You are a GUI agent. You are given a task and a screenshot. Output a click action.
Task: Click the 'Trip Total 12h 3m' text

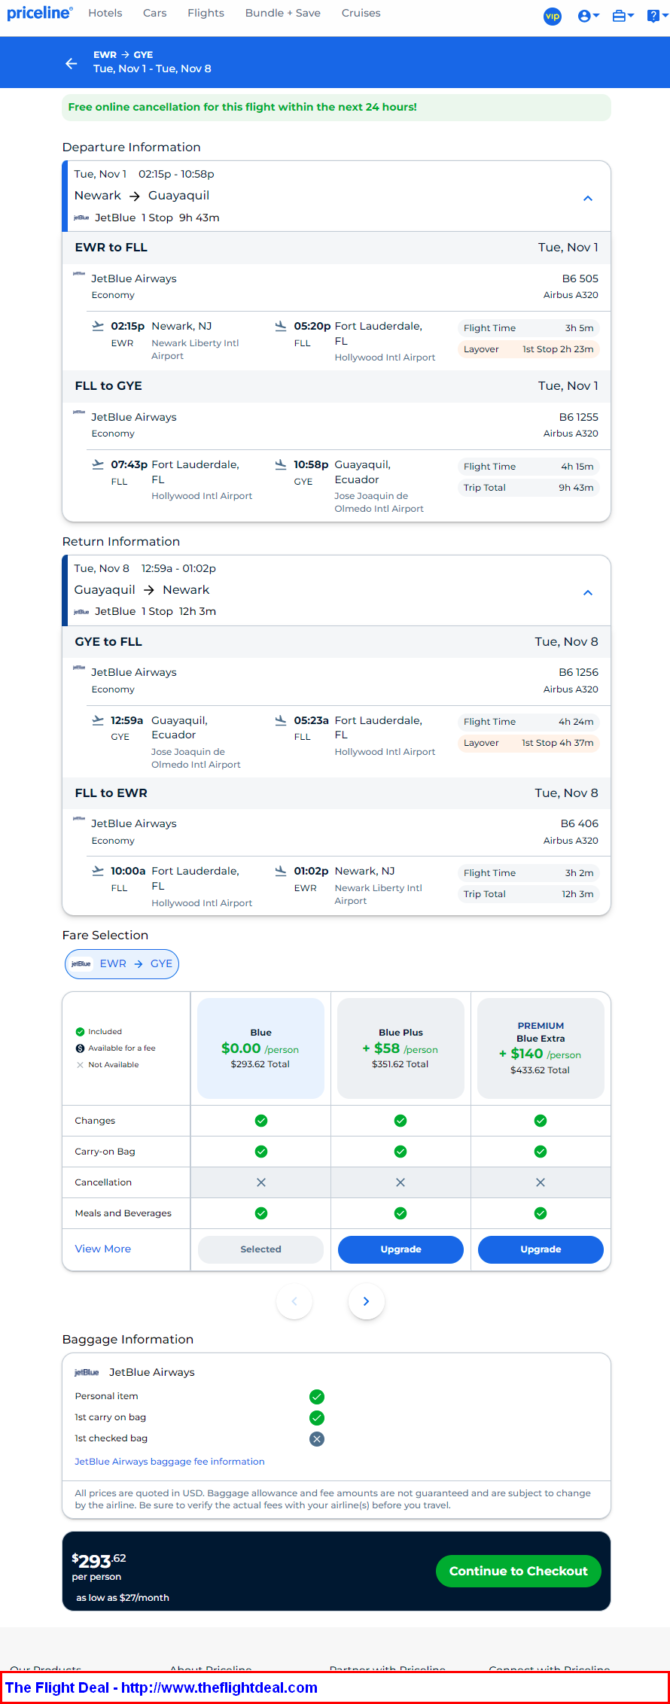pos(529,894)
